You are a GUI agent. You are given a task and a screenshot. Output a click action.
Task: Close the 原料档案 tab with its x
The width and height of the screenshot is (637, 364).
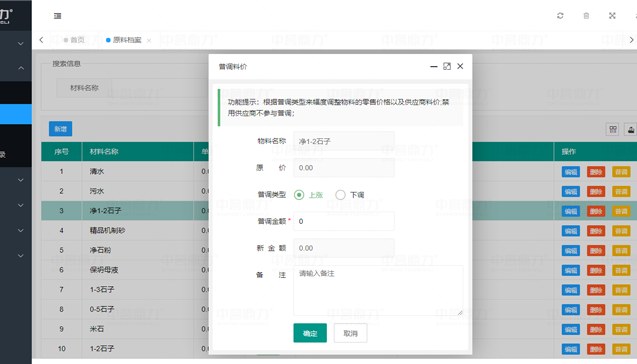[x=149, y=40]
